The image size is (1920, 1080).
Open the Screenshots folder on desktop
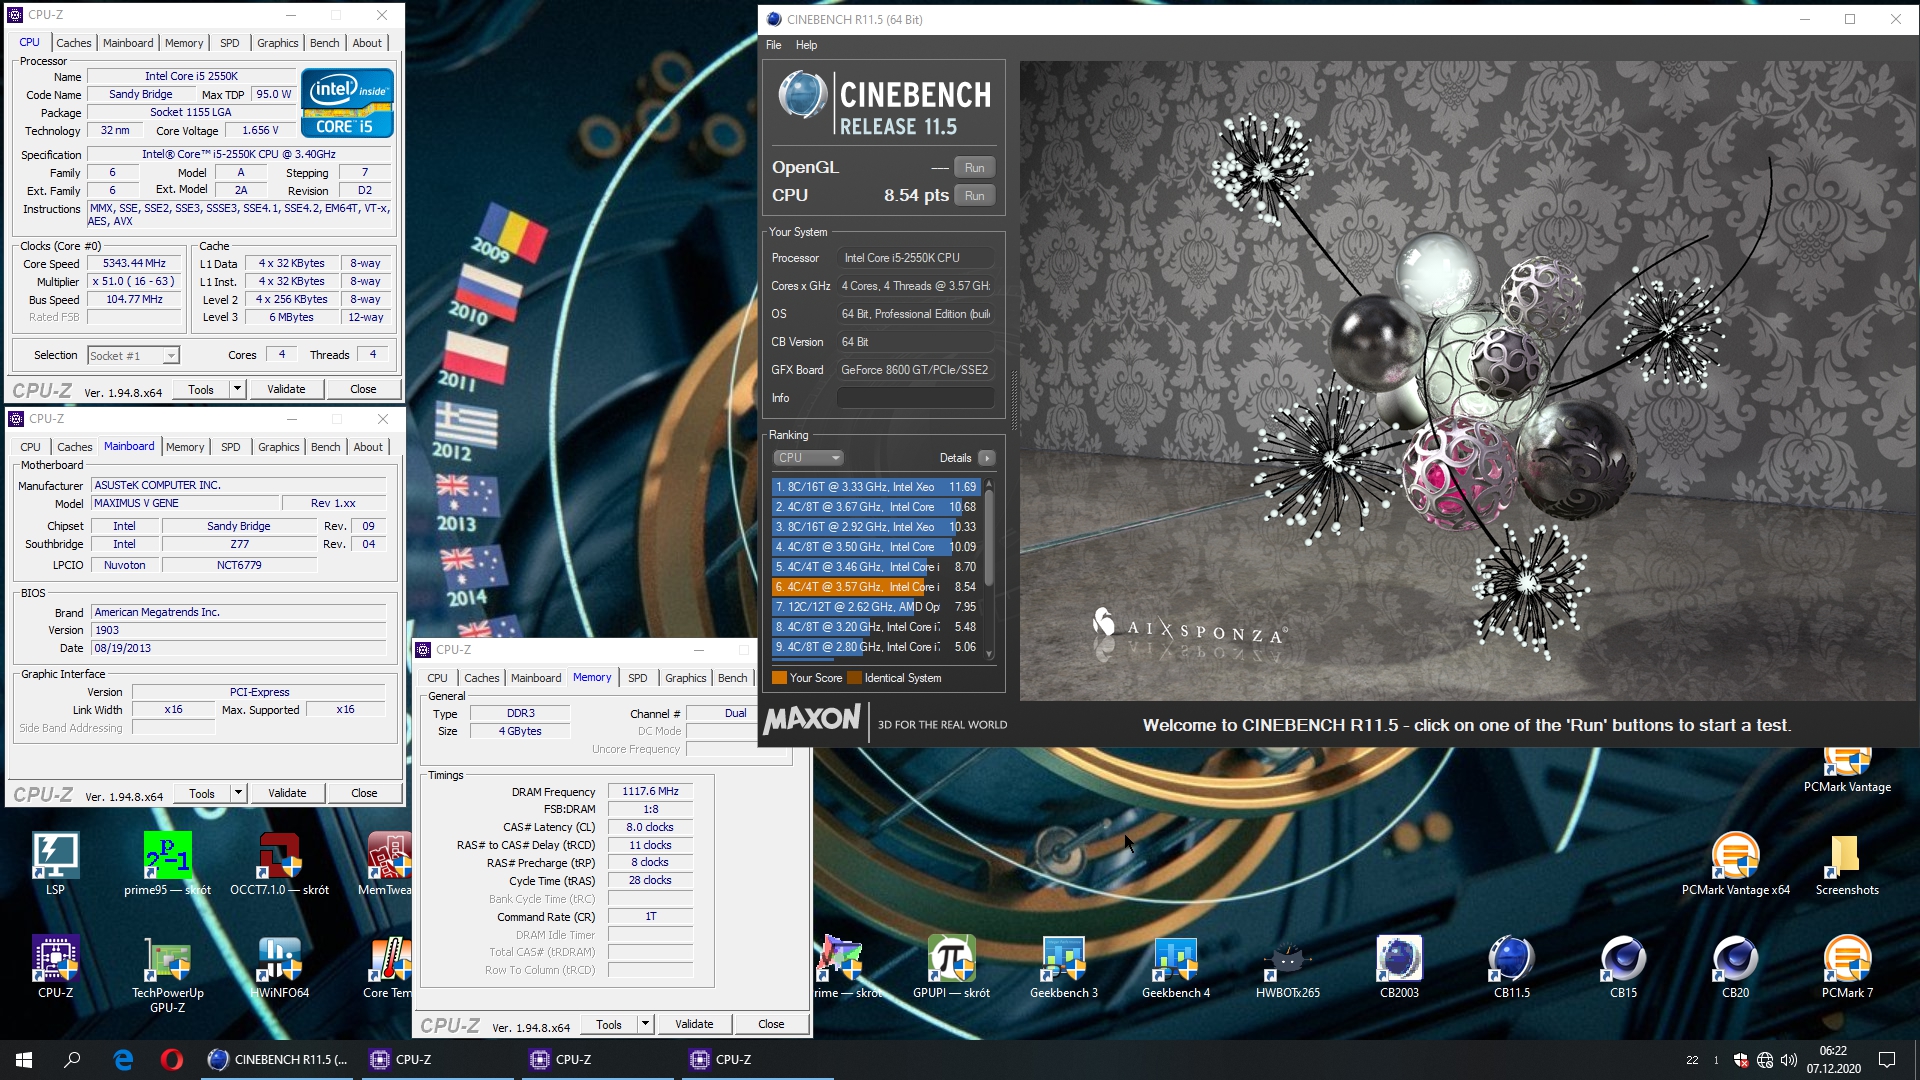[1847, 864]
